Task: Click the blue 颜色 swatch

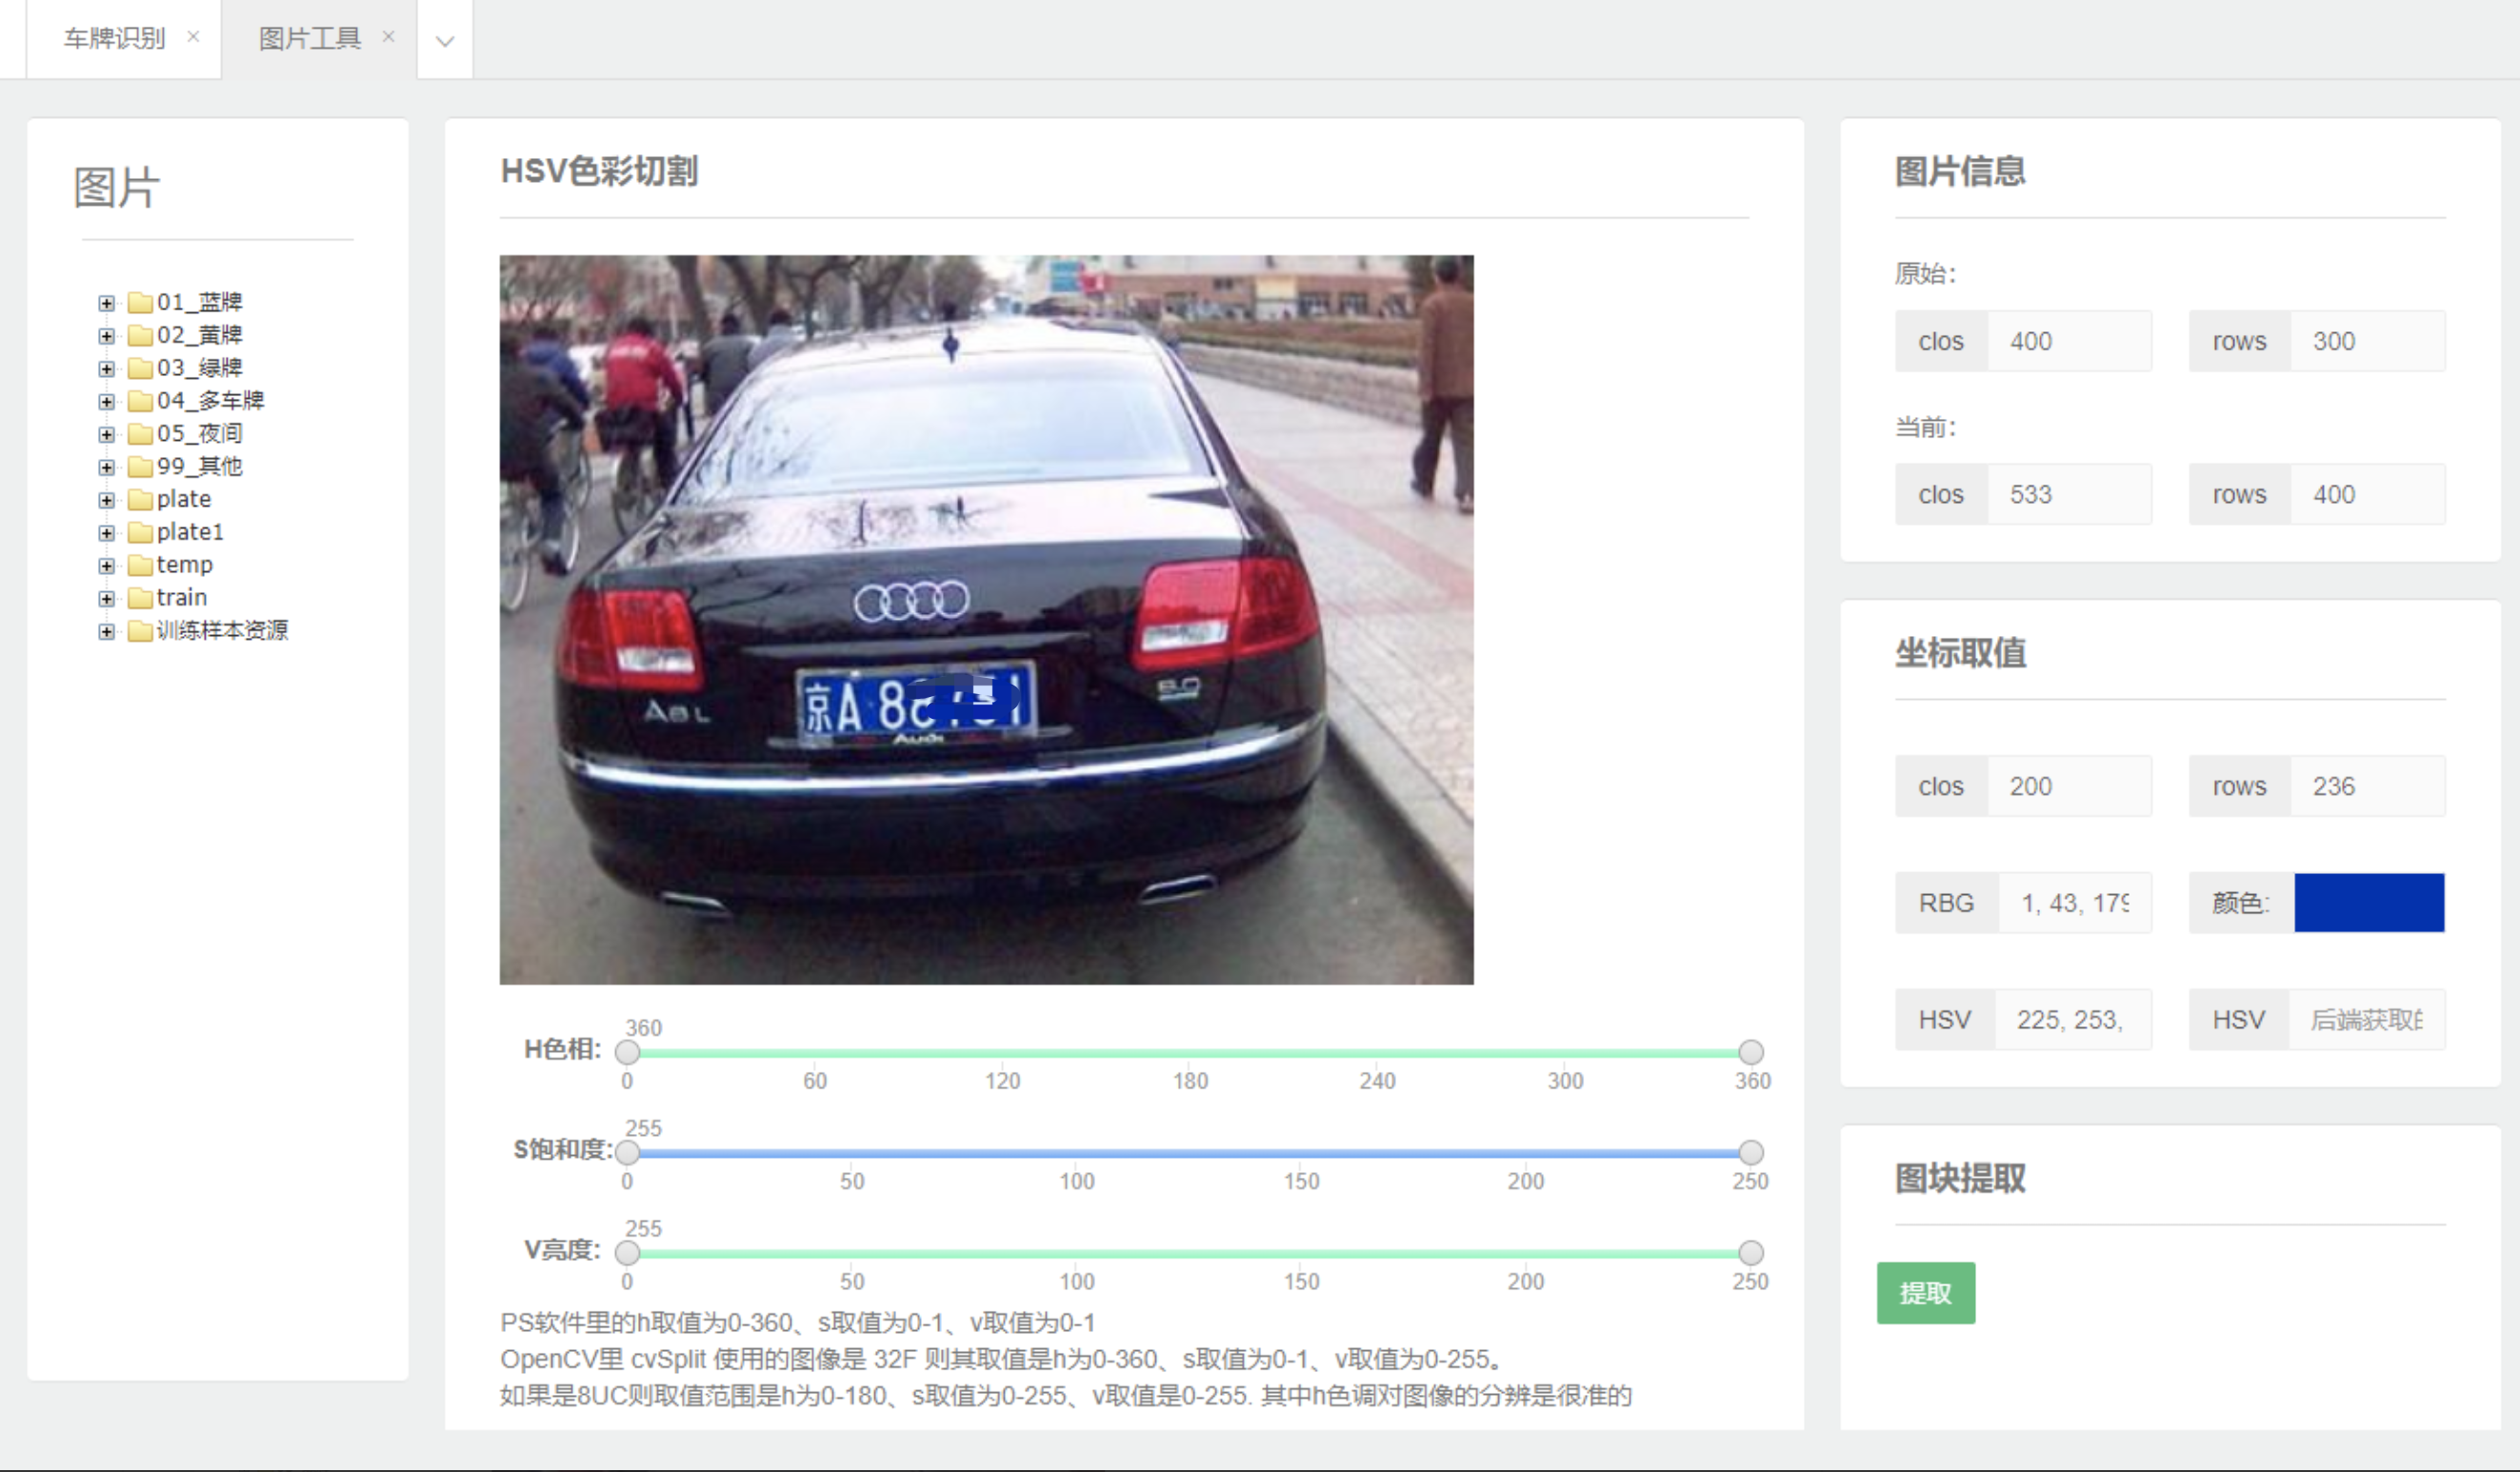Action: (2369, 902)
